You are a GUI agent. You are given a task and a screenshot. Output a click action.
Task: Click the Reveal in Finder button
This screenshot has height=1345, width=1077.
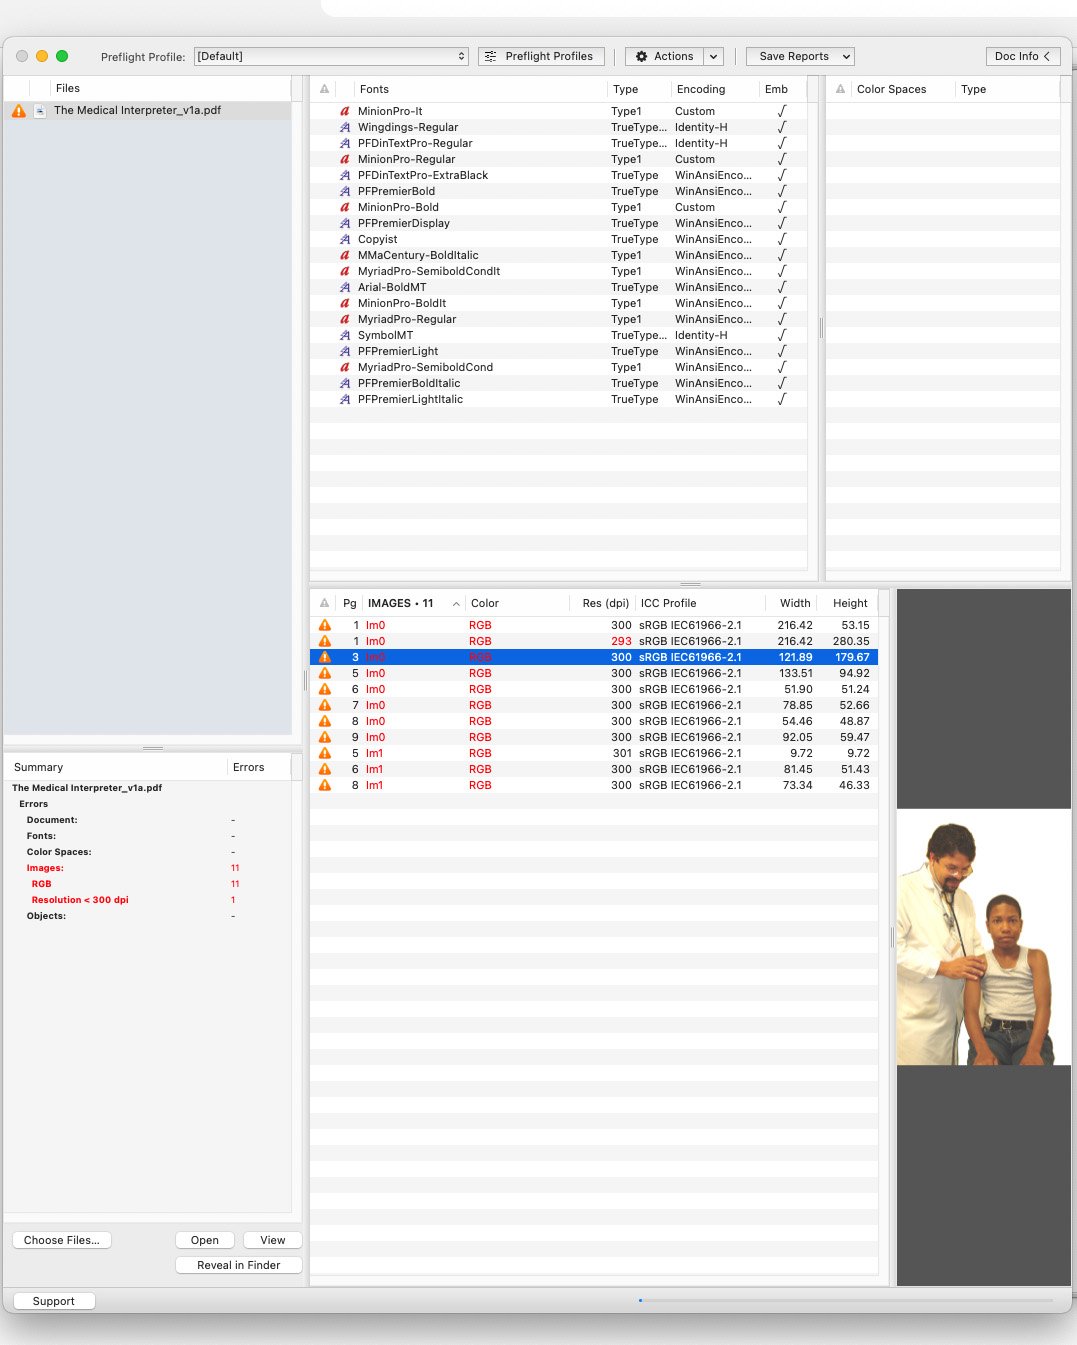[x=239, y=1265]
